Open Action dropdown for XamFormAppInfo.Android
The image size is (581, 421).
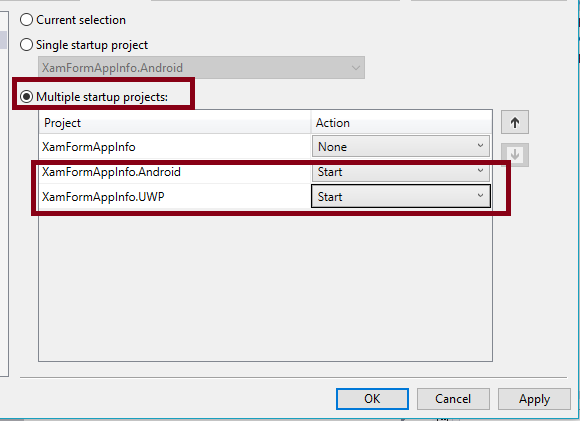click(401, 172)
